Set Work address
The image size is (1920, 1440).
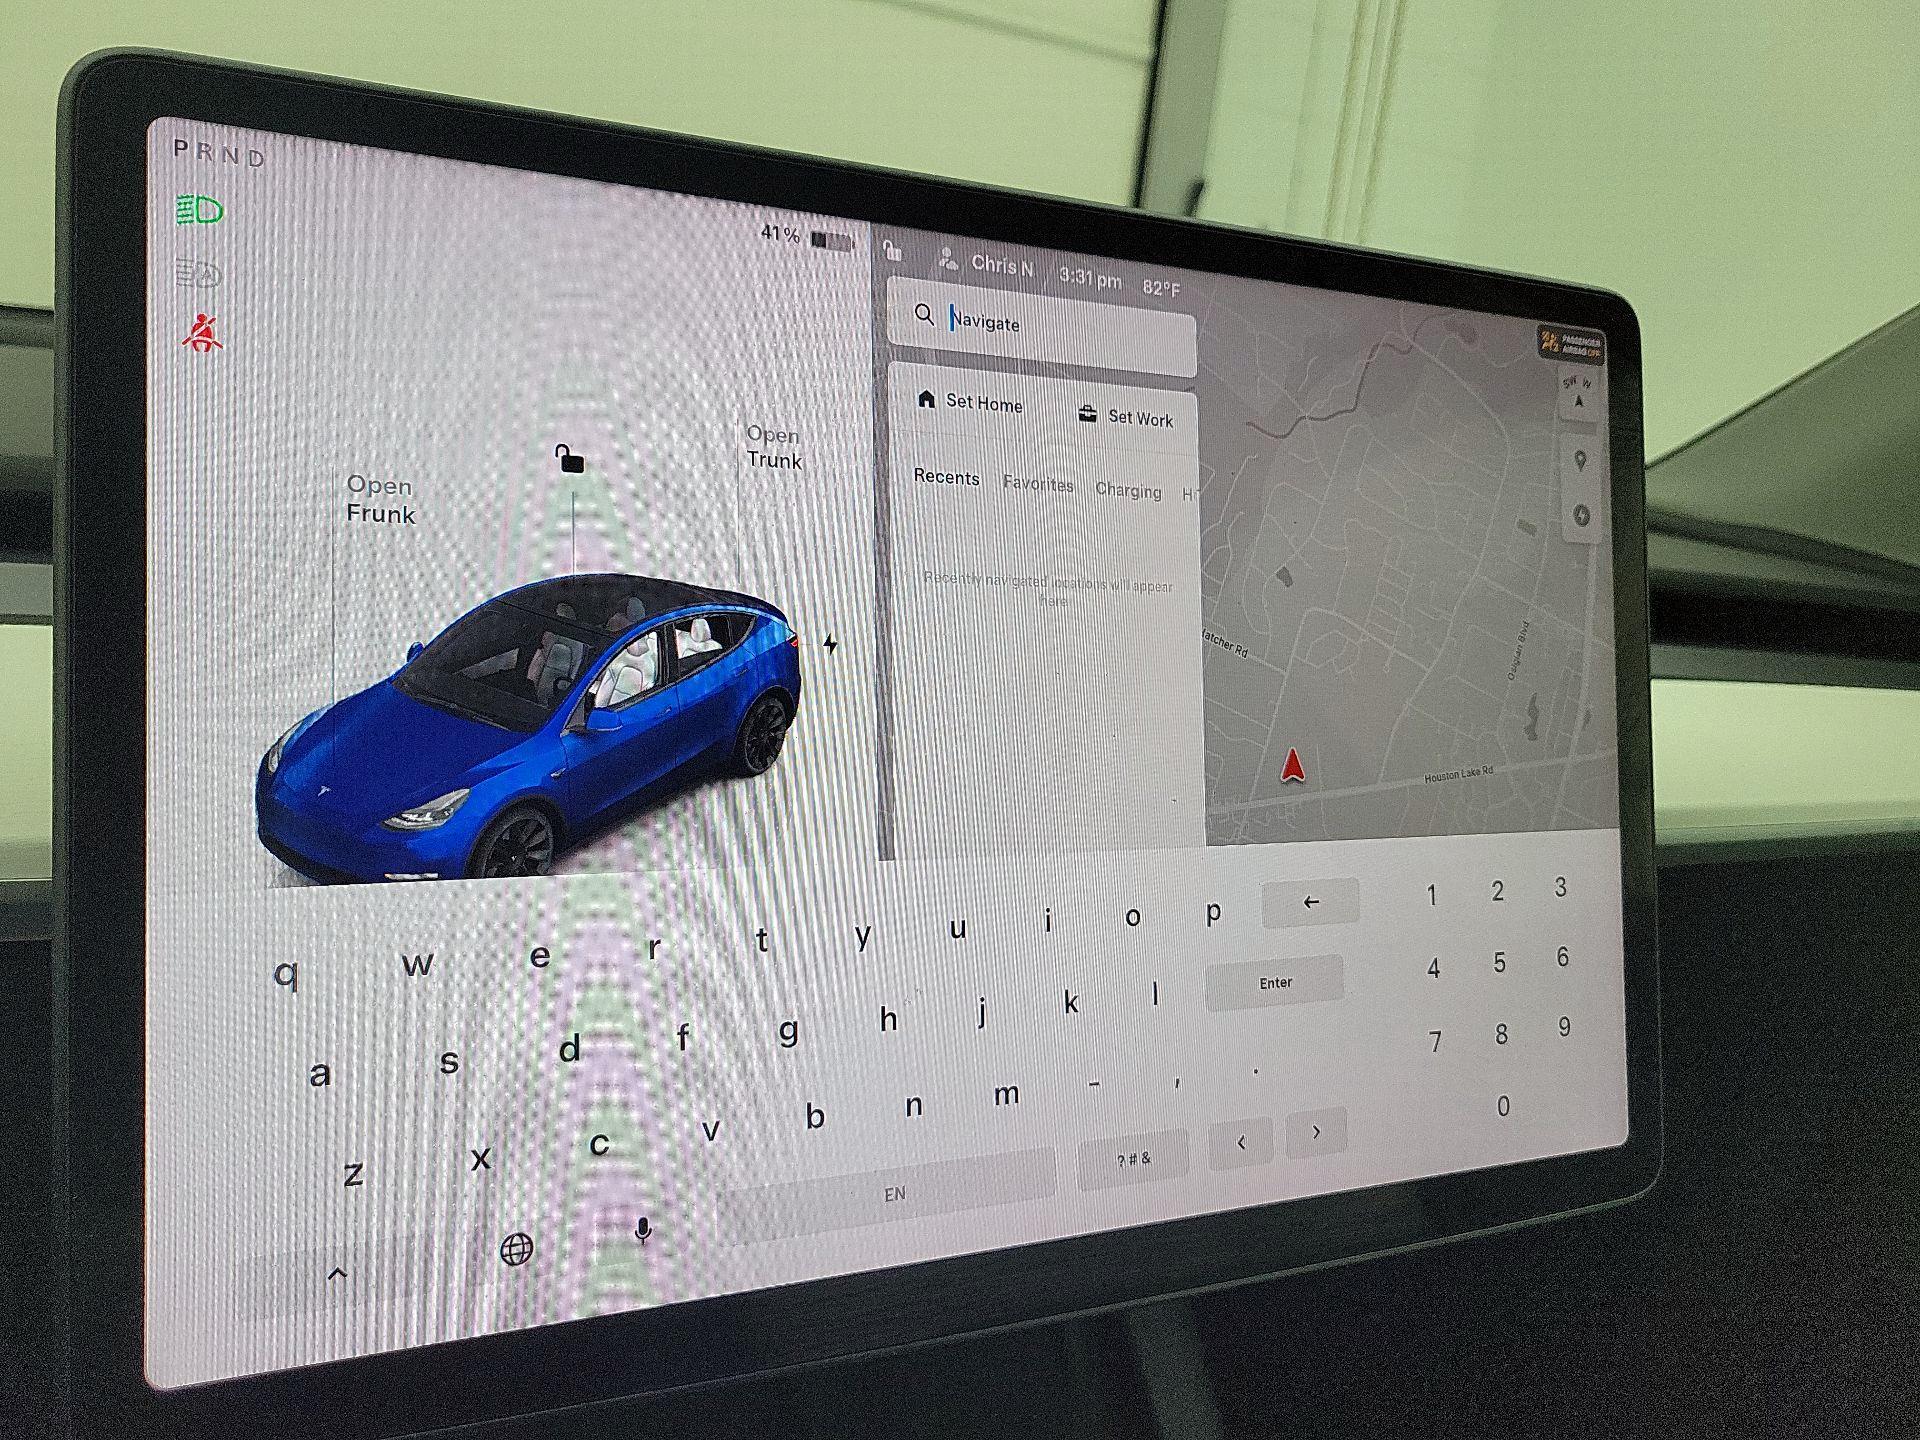click(x=1125, y=416)
